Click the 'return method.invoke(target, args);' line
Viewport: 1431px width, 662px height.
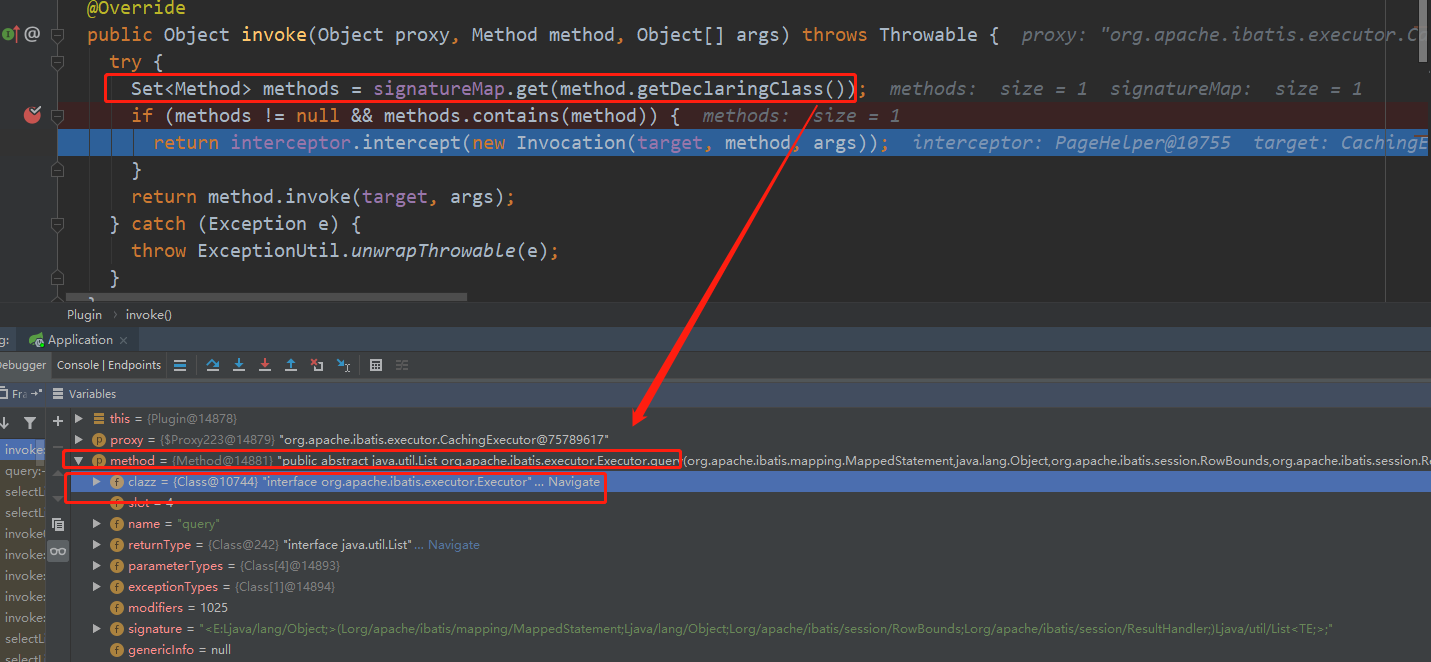point(323,196)
